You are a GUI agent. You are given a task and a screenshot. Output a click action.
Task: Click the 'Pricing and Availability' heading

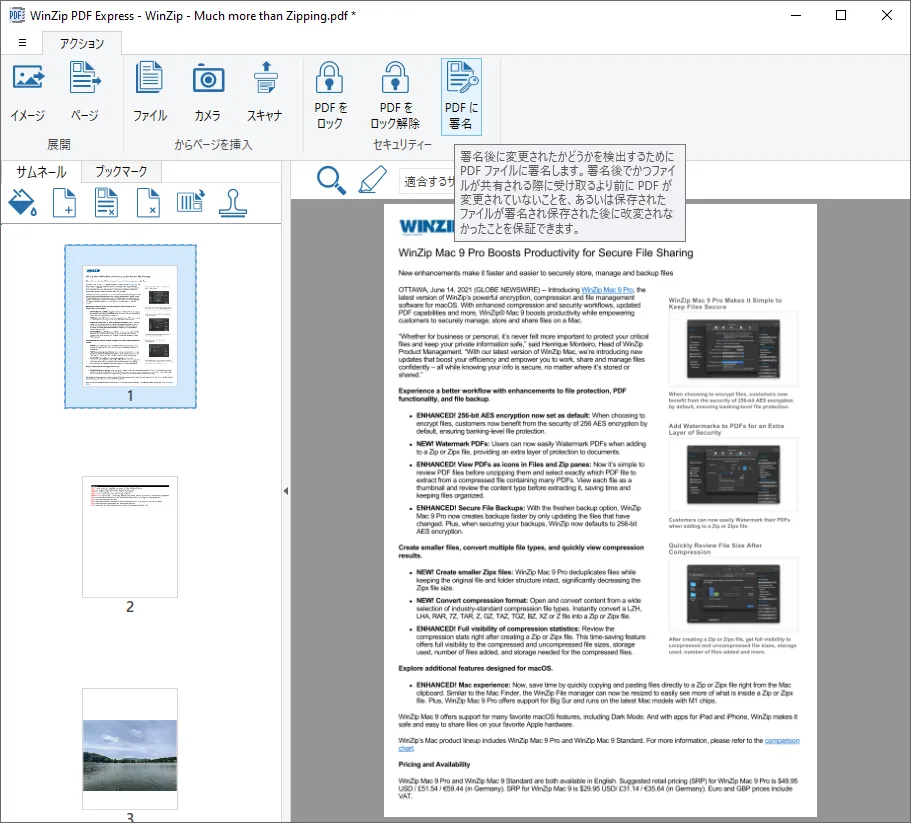coord(434,764)
